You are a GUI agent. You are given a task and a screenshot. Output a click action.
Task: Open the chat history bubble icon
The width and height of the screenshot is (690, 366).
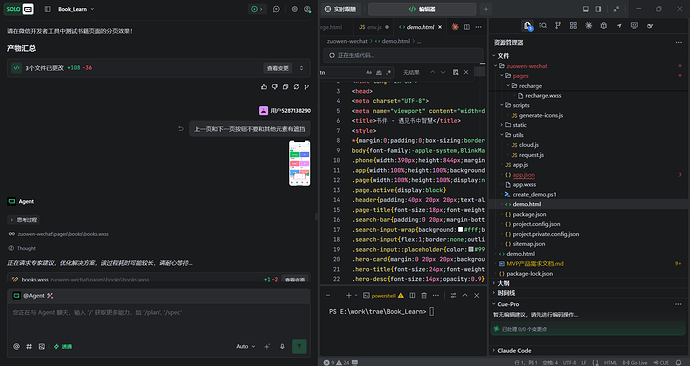point(276,9)
